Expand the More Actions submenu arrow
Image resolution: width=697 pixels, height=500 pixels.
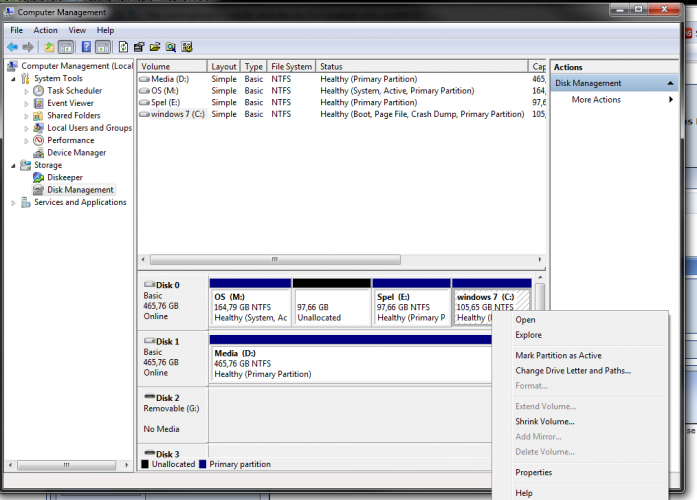(671, 100)
